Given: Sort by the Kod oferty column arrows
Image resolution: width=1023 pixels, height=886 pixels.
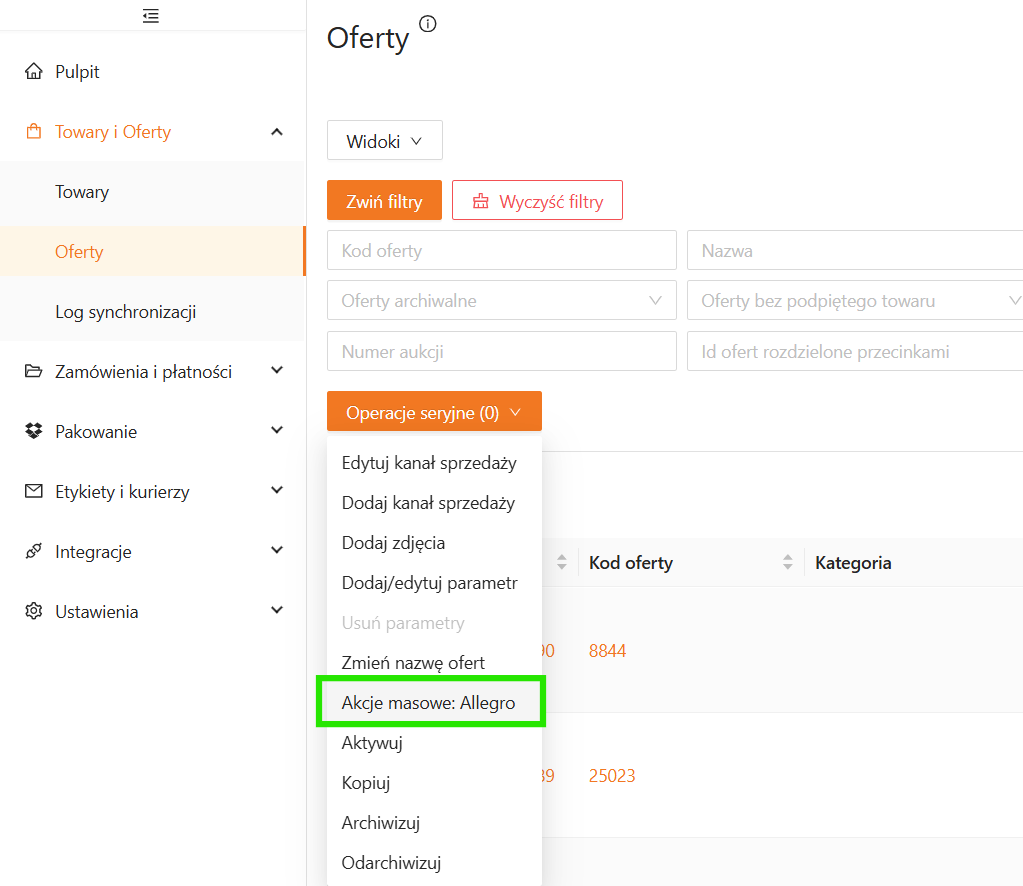Looking at the screenshot, I should point(788,563).
